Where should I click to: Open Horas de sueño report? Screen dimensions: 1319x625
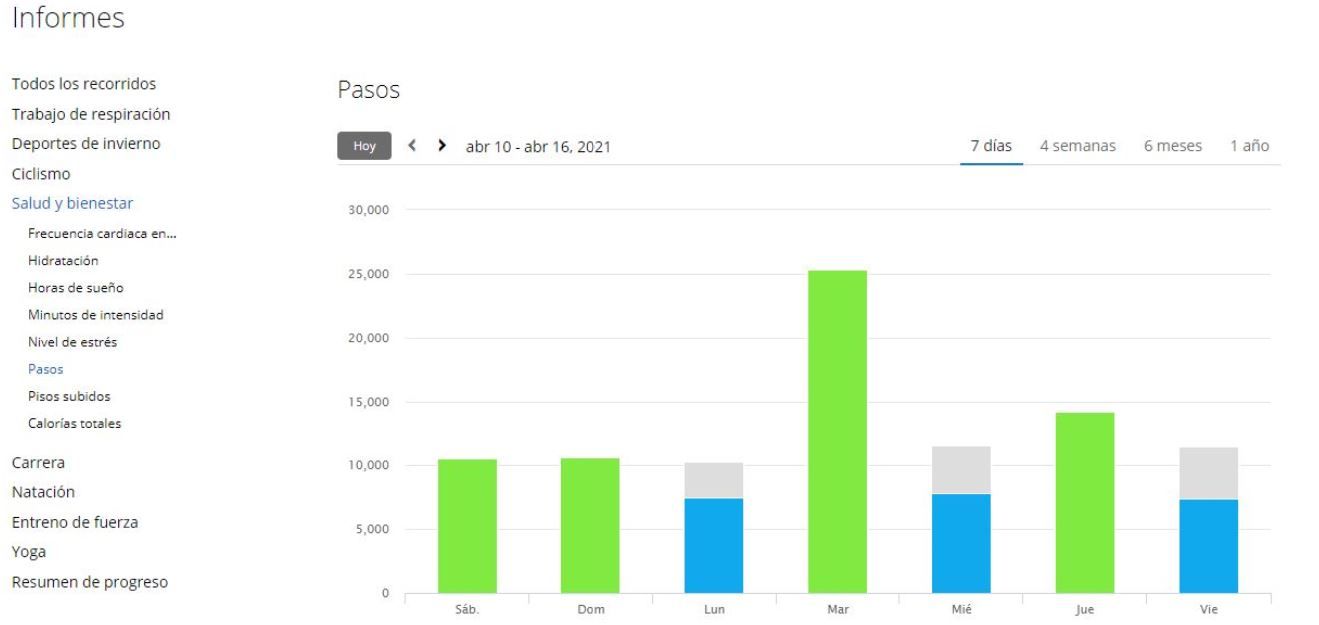[x=76, y=288]
